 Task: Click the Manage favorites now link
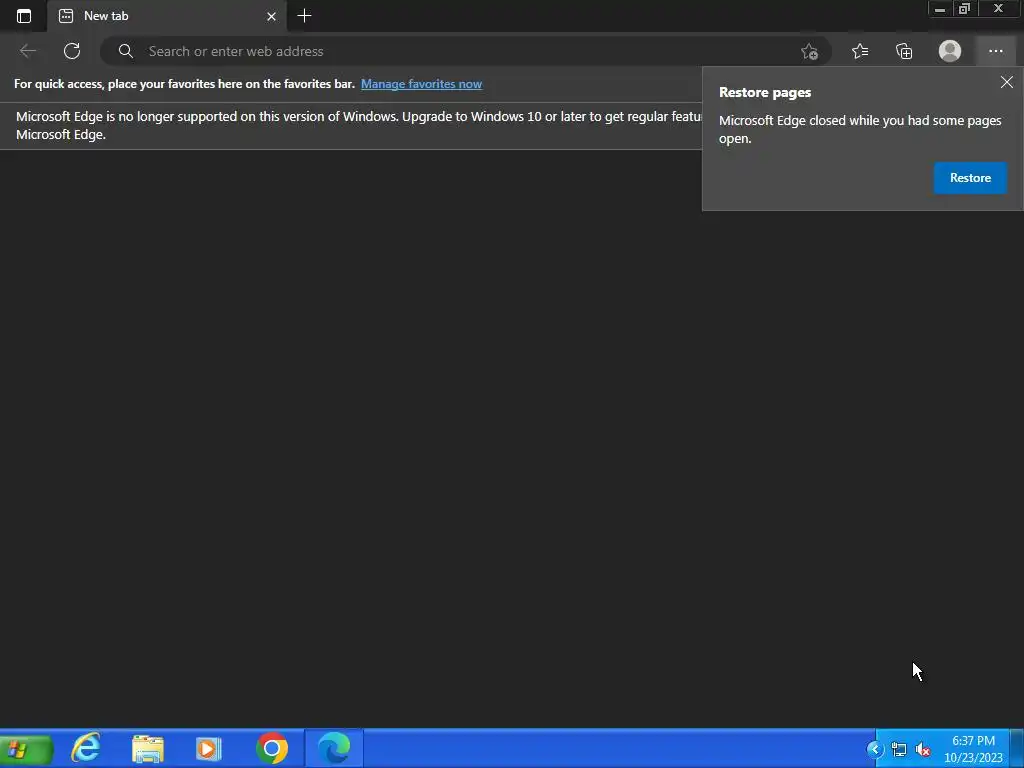421,84
